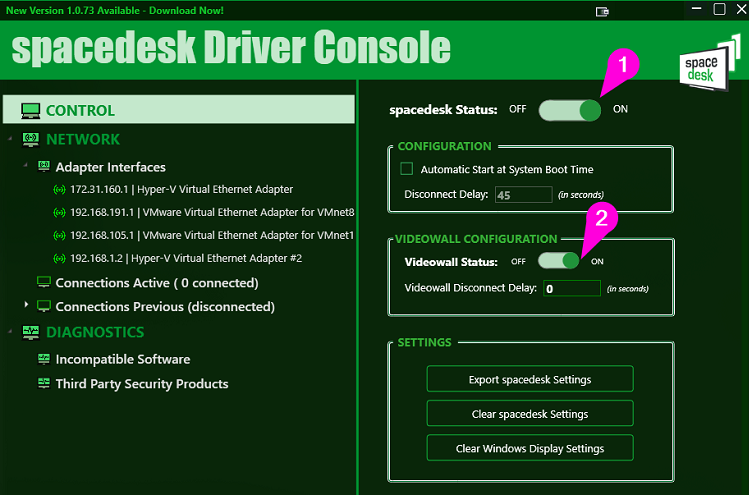The image size is (749, 495).
Task: Click the DIAGNOSTICS pulse monitor icon
Action: point(31,332)
